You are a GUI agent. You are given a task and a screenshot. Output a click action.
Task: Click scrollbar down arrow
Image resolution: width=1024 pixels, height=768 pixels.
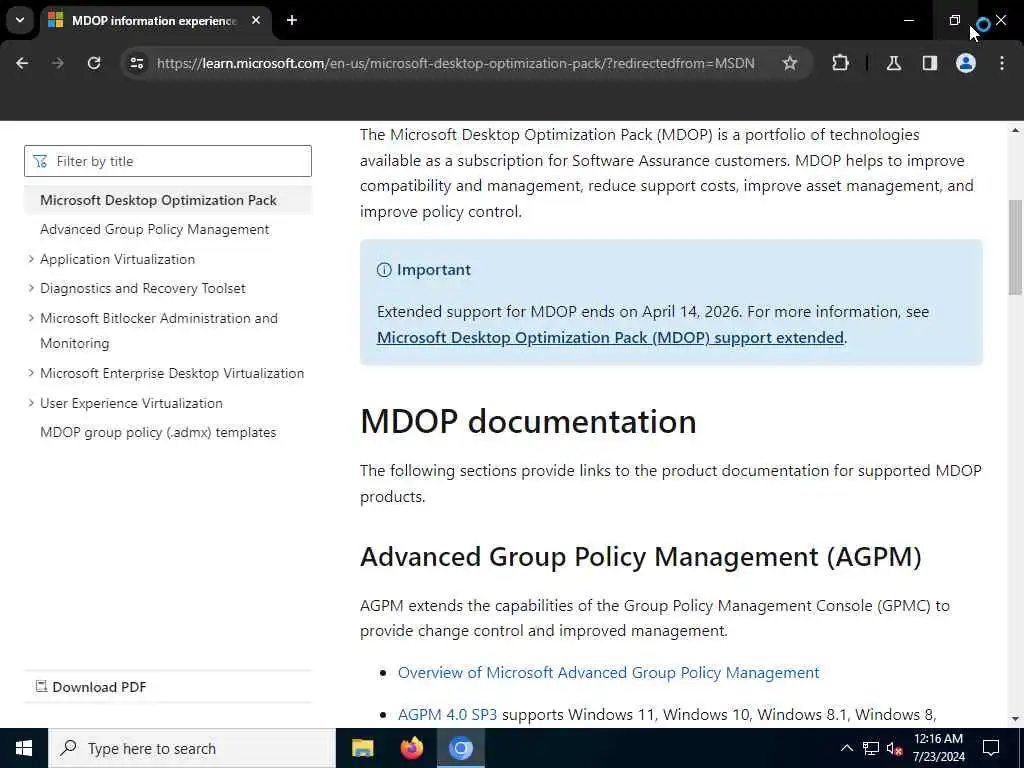coord(1015,719)
